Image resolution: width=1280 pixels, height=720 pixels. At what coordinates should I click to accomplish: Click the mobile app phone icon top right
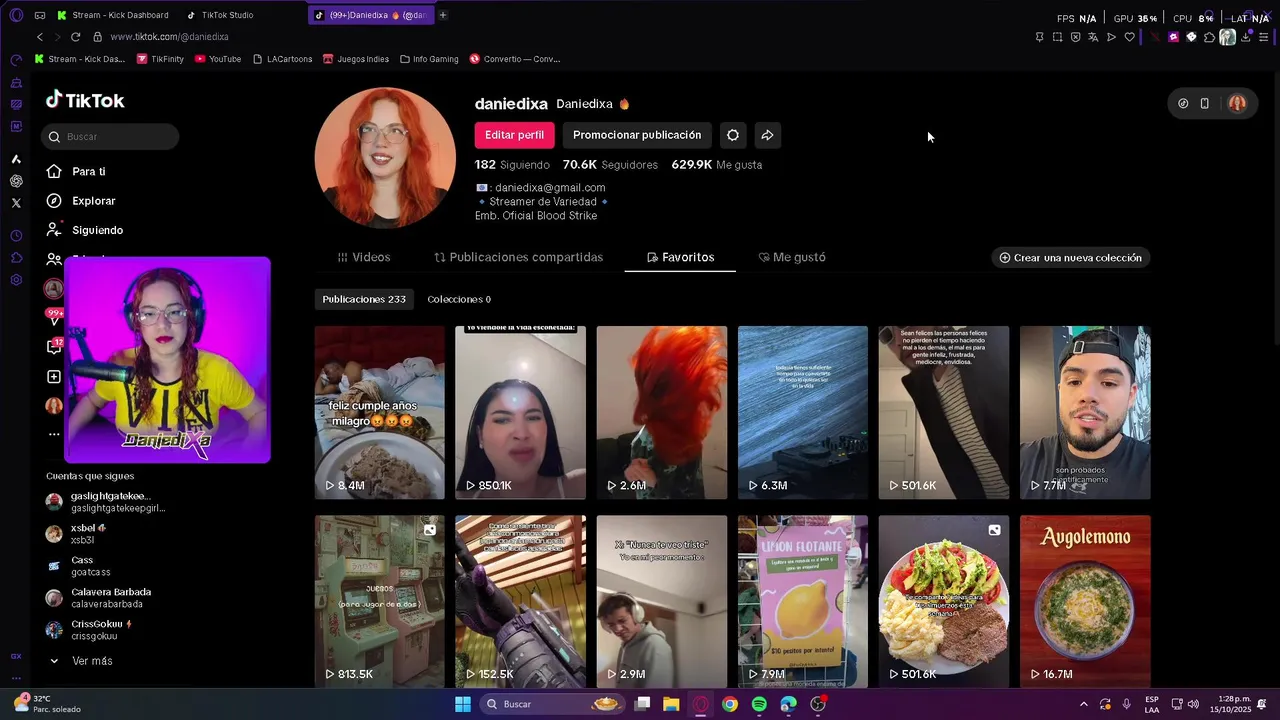coord(1205,103)
